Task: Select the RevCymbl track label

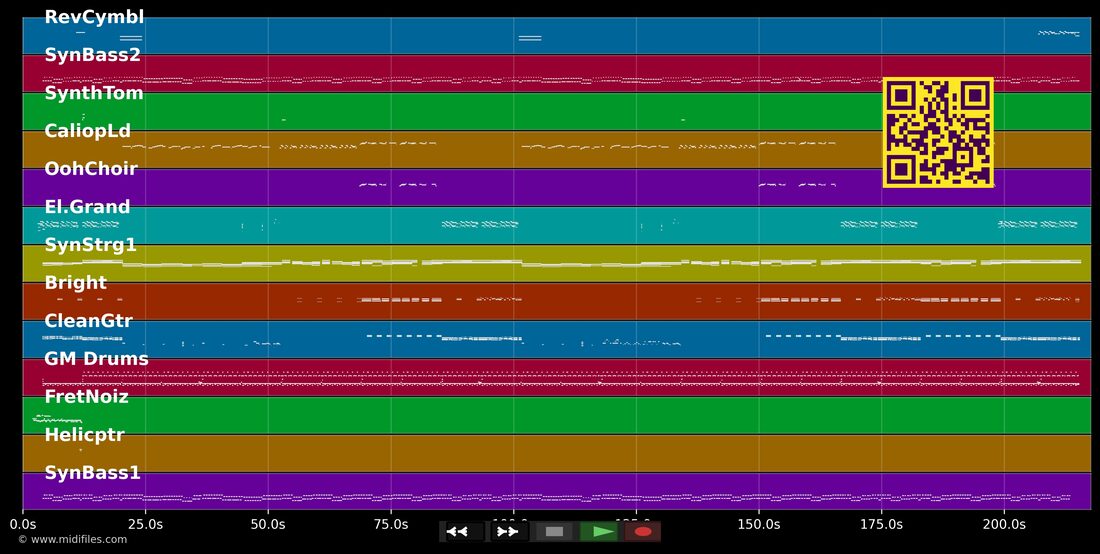Action: [x=94, y=18]
